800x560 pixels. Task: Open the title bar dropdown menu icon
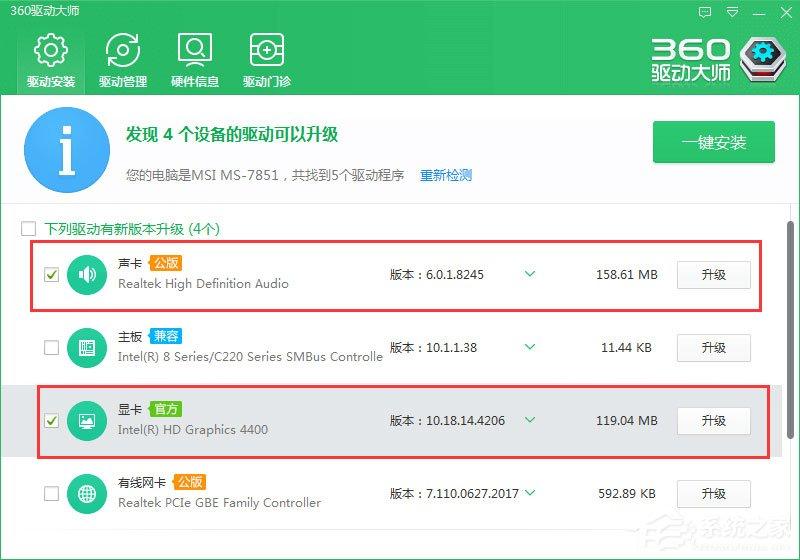[732, 12]
